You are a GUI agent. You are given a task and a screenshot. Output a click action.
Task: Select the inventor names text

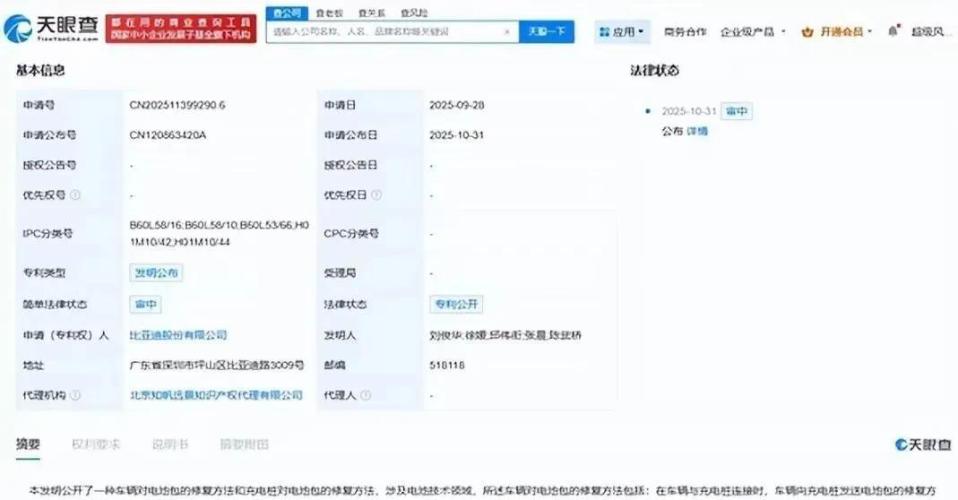505,335
